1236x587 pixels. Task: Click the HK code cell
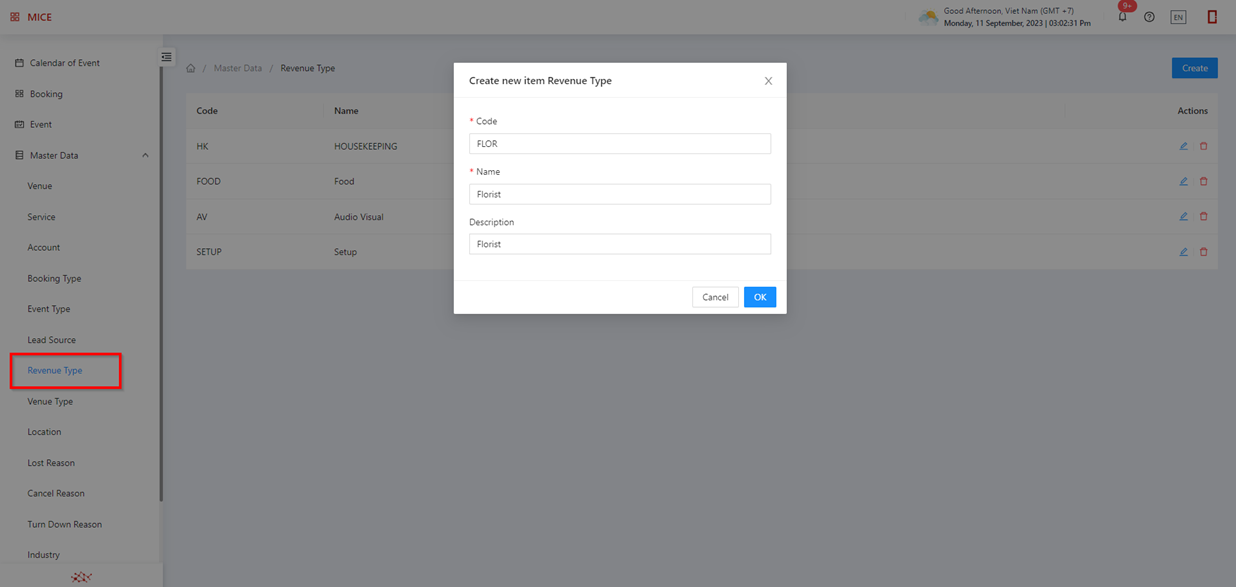[202, 146]
